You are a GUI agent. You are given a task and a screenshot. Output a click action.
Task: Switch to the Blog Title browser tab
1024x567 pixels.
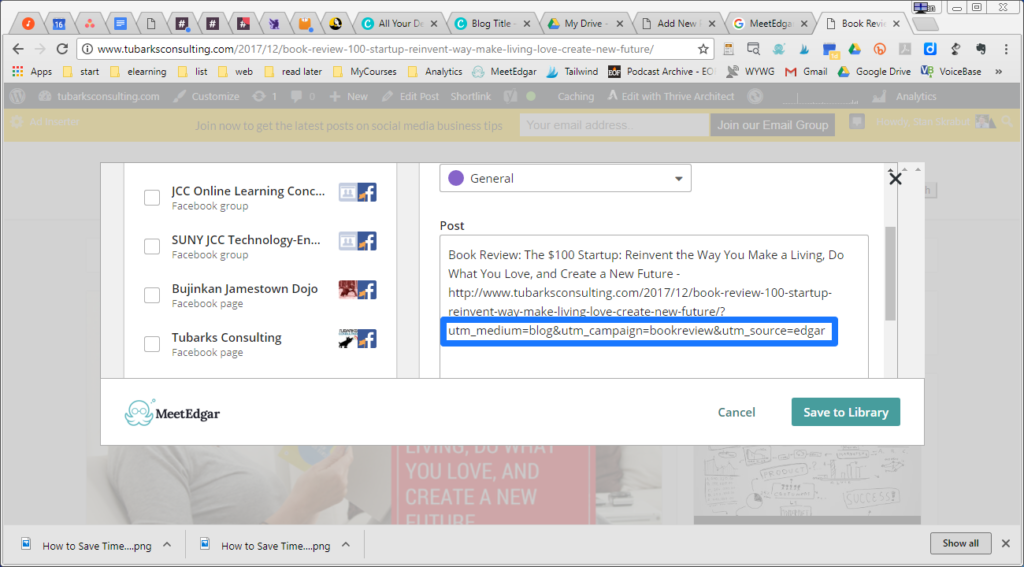493,23
